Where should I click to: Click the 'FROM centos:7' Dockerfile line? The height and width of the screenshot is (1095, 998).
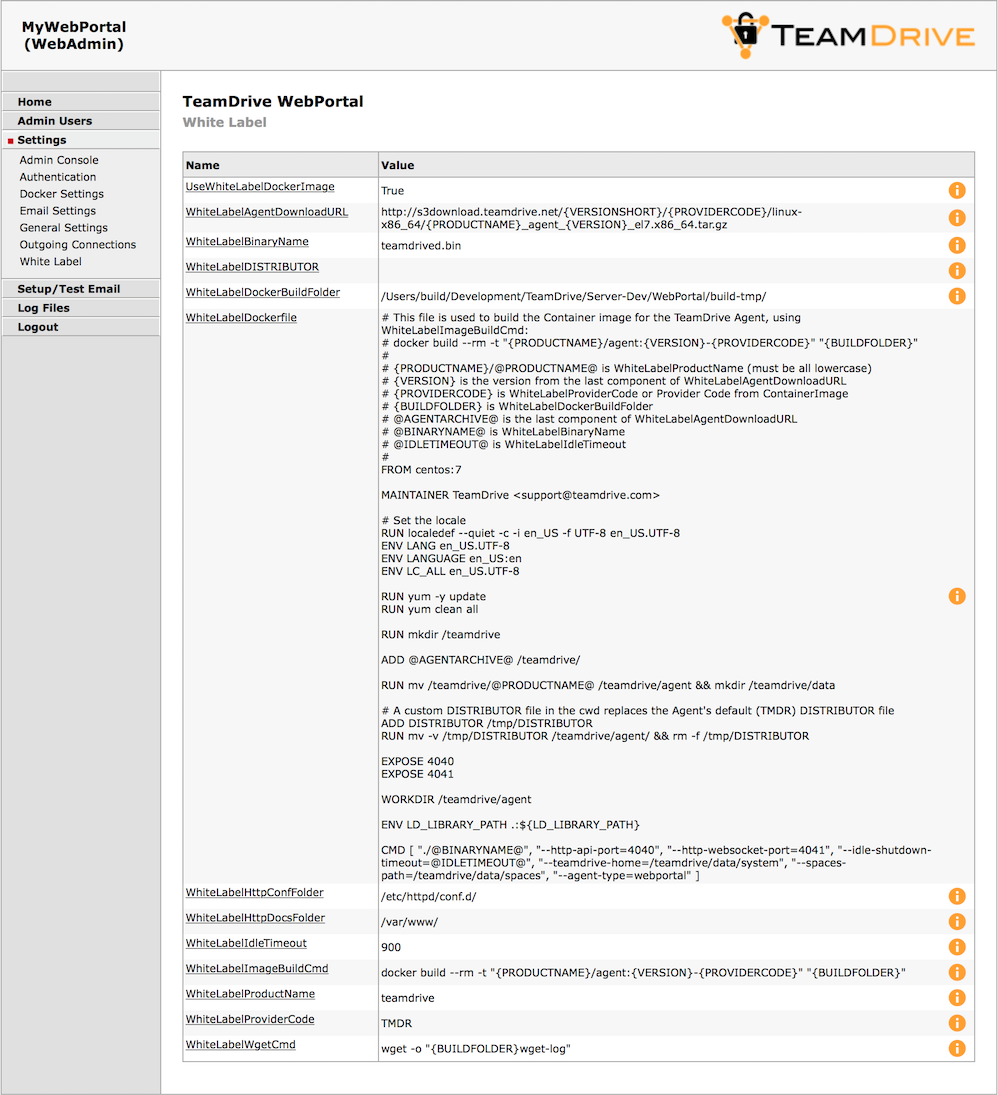coord(421,470)
